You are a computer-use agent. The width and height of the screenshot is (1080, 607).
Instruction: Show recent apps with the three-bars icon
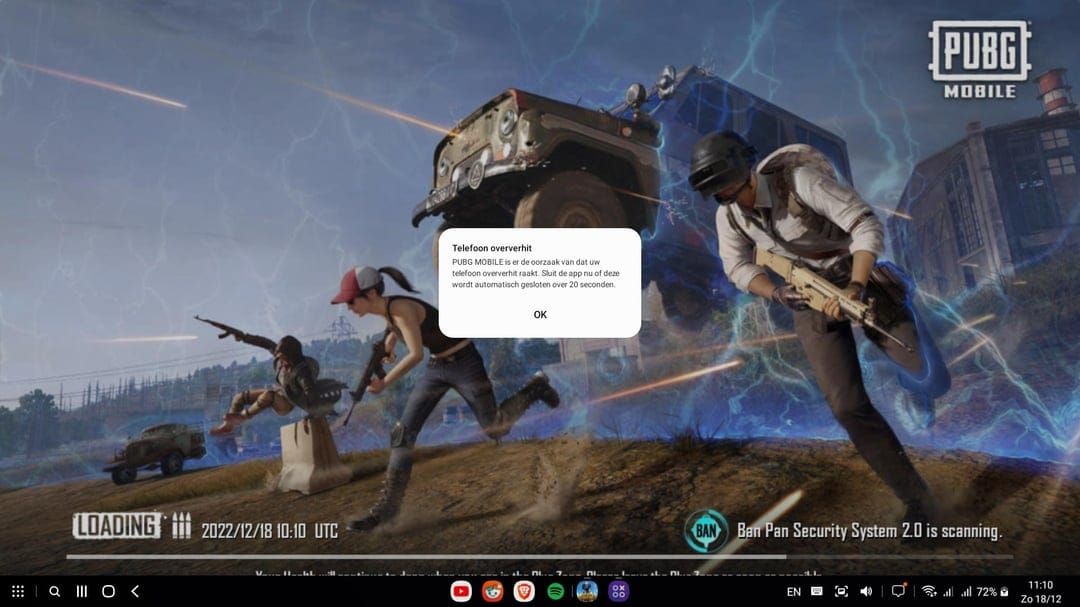81,591
